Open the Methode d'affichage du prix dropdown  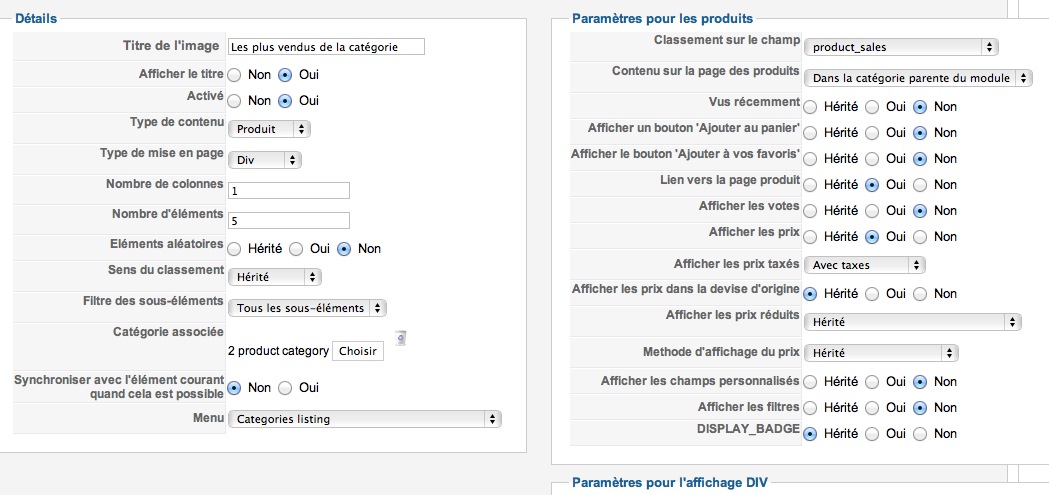pos(881,353)
